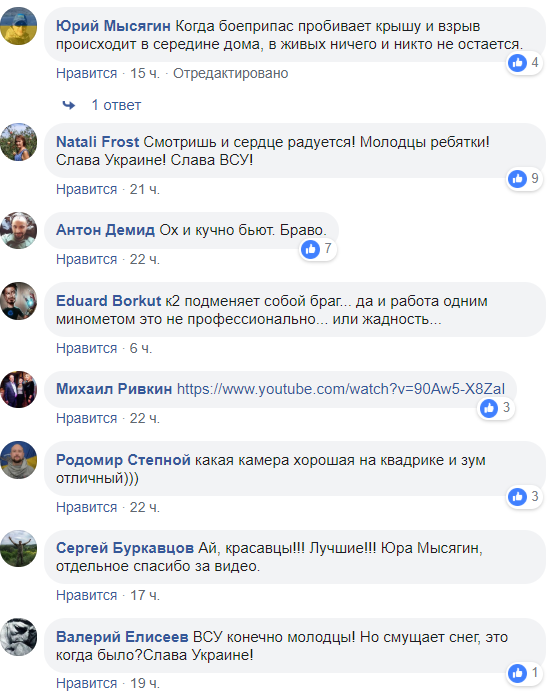The height and width of the screenshot is (691, 553).
Task: Click the like count icon on Natali Frost's comment
Action: (517, 179)
